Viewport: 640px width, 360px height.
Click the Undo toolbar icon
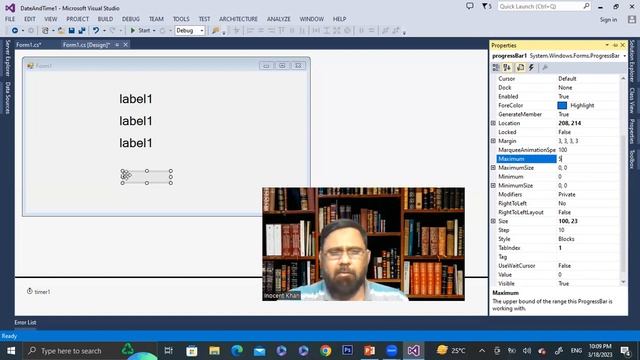point(96,31)
